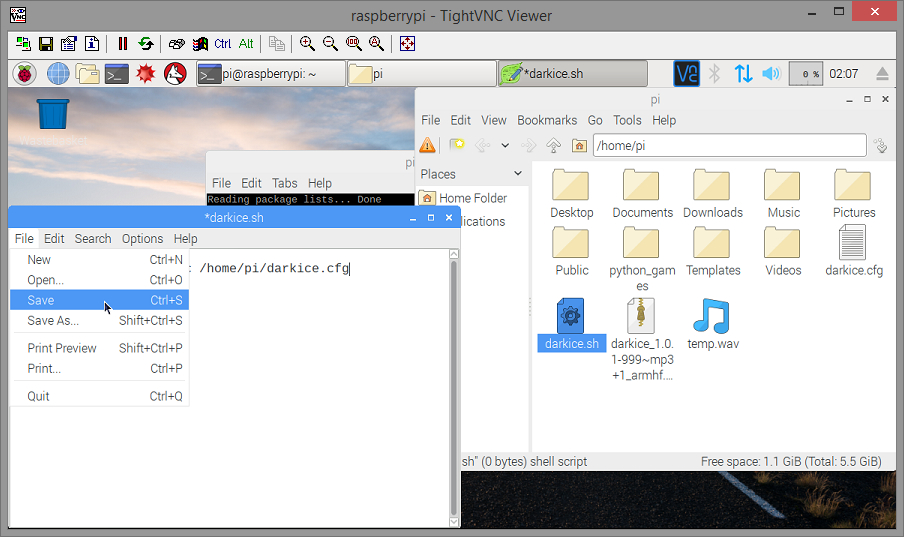Toggle full screen mode icon
The height and width of the screenshot is (537, 904).
point(408,44)
